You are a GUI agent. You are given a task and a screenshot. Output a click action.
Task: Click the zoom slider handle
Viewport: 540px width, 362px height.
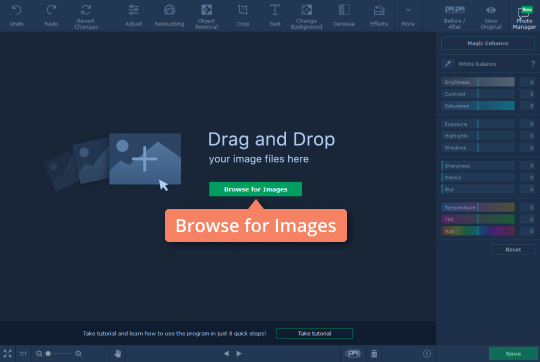click(x=48, y=353)
